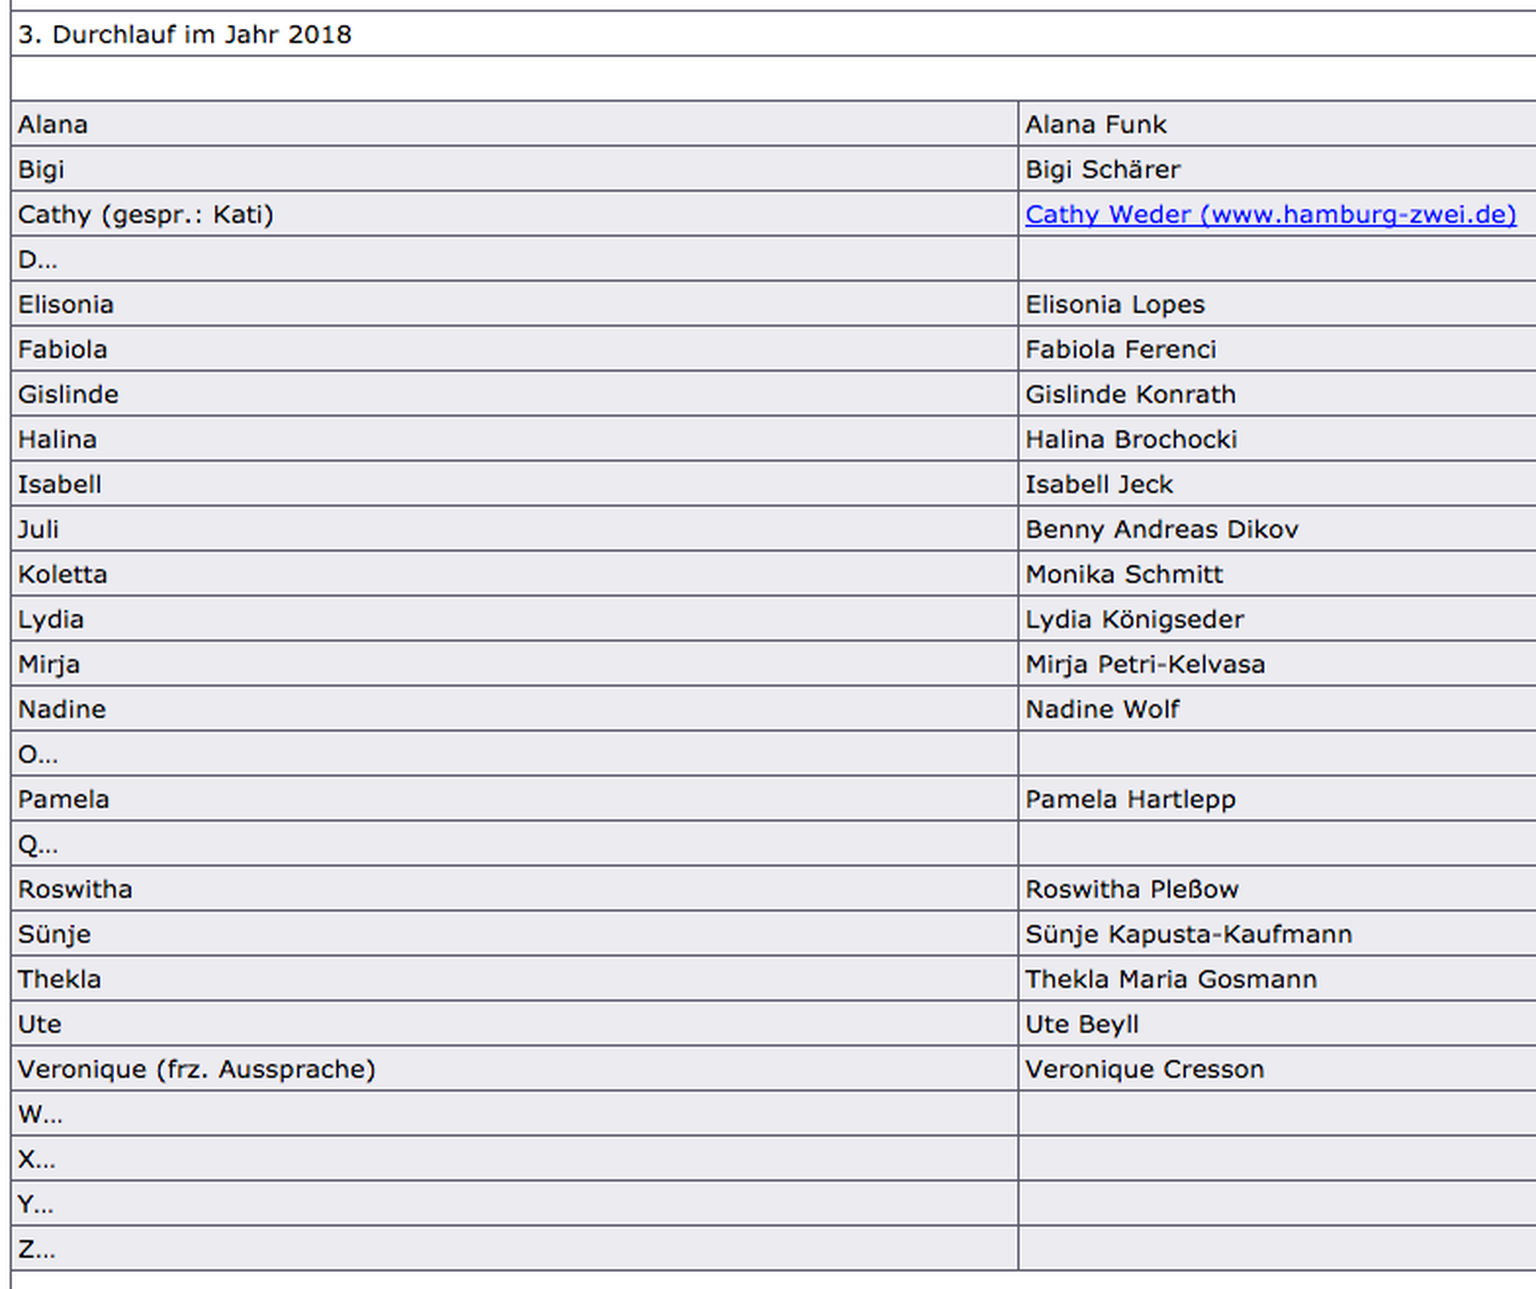Viewport: 1536px width, 1289px height.
Task: Click on Roswitha Pleßow
Action: tap(1132, 889)
